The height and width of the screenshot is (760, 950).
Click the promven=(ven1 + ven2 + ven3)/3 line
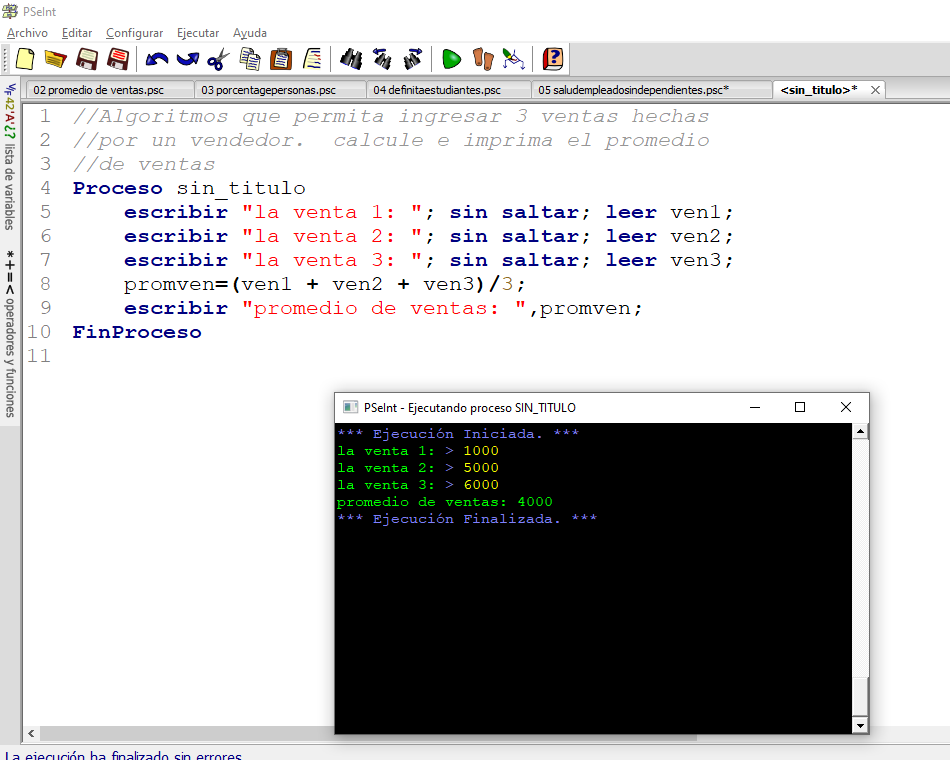(x=324, y=284)
